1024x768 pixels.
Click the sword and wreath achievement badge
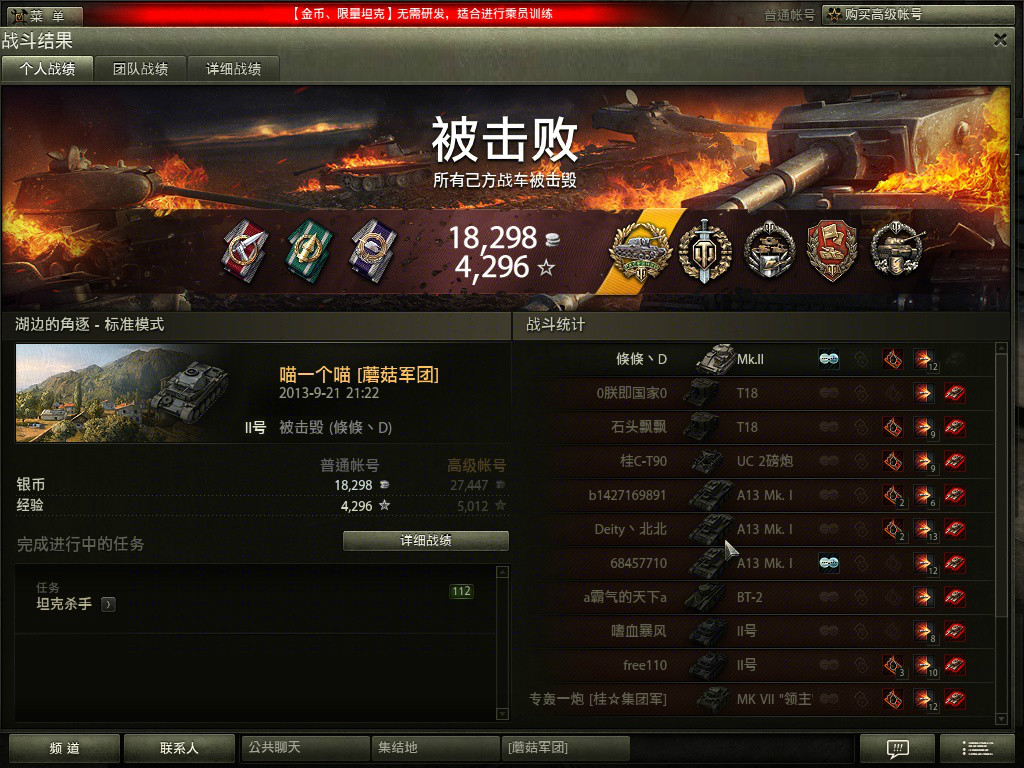[x=704, y=251]
